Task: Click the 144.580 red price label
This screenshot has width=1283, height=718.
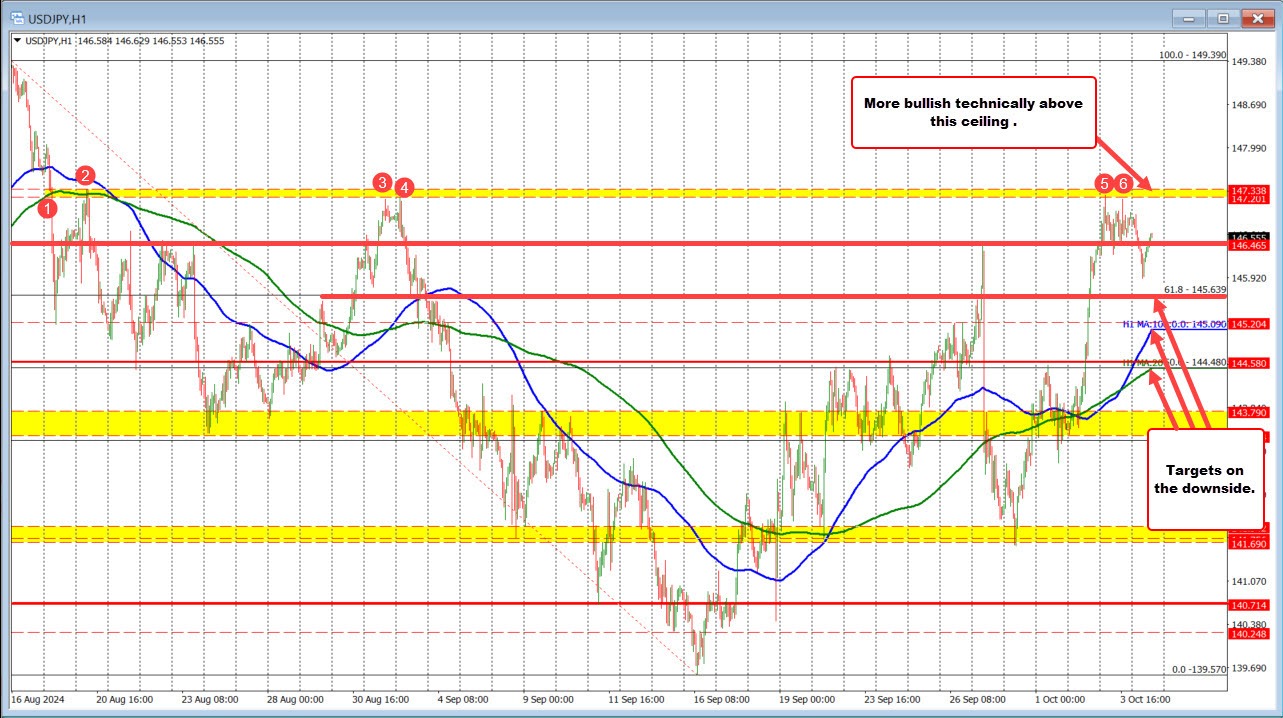Action: point(1251,364)
